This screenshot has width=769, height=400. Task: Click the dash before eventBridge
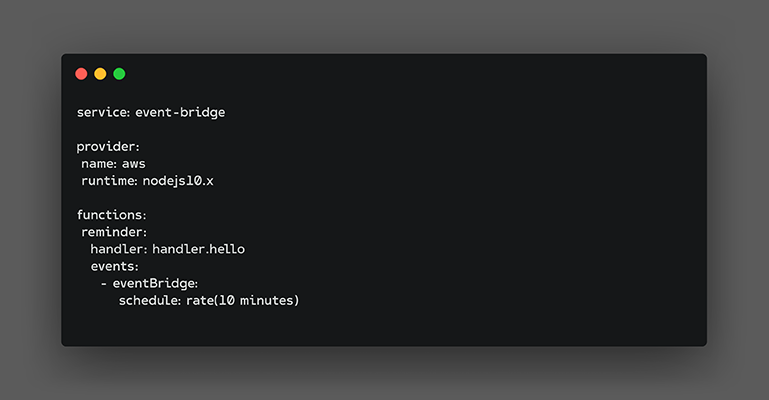[103, 283]
